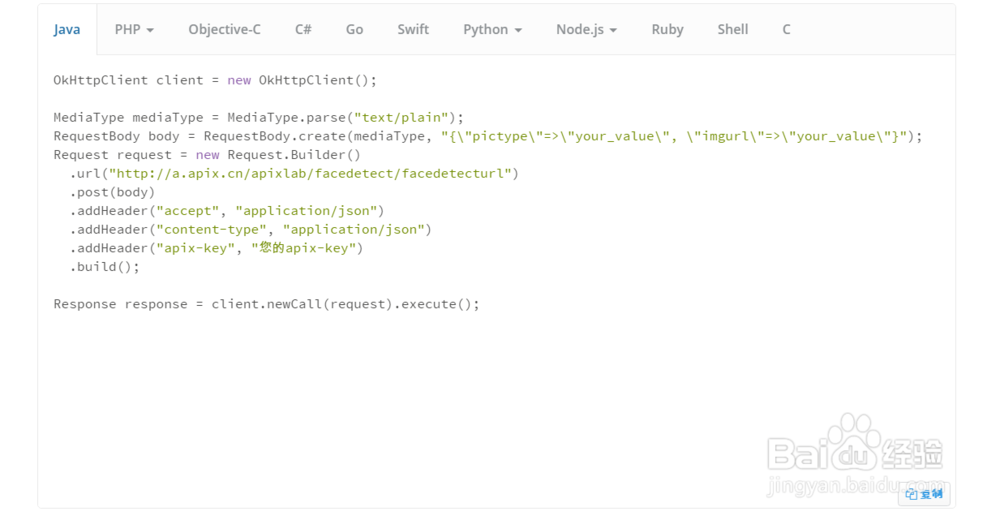Click the .build() code line

[x=105, y=267]
